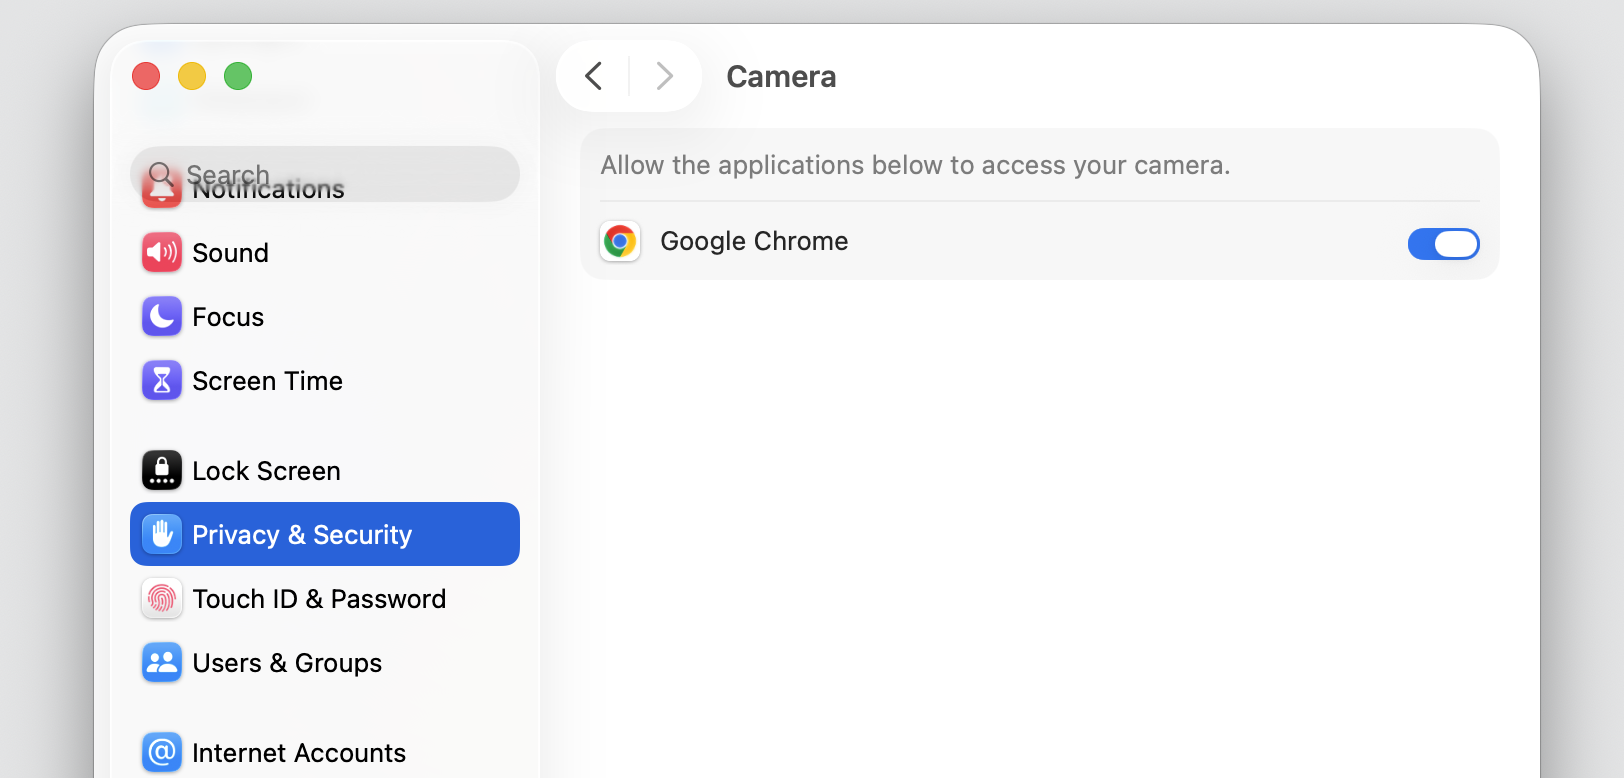
Task: Click the magnifying glass search icon
Action: 160,175
